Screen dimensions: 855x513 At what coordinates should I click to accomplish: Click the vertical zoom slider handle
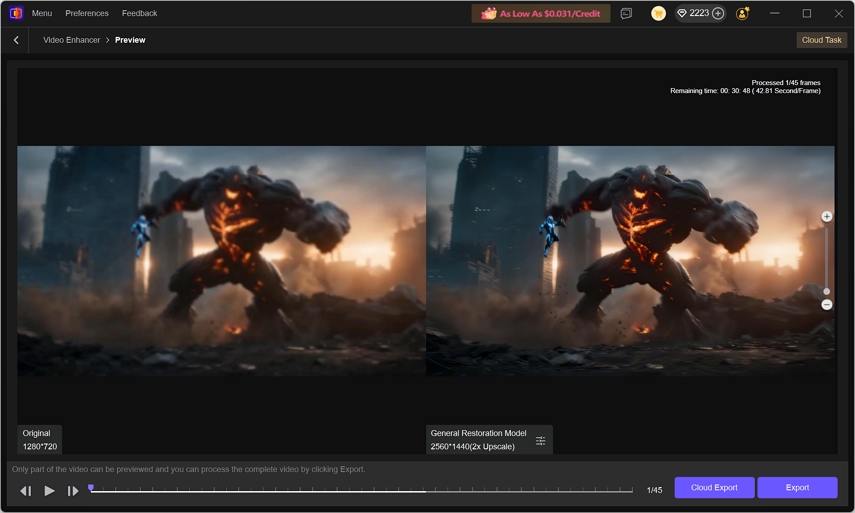coord(827,291)
